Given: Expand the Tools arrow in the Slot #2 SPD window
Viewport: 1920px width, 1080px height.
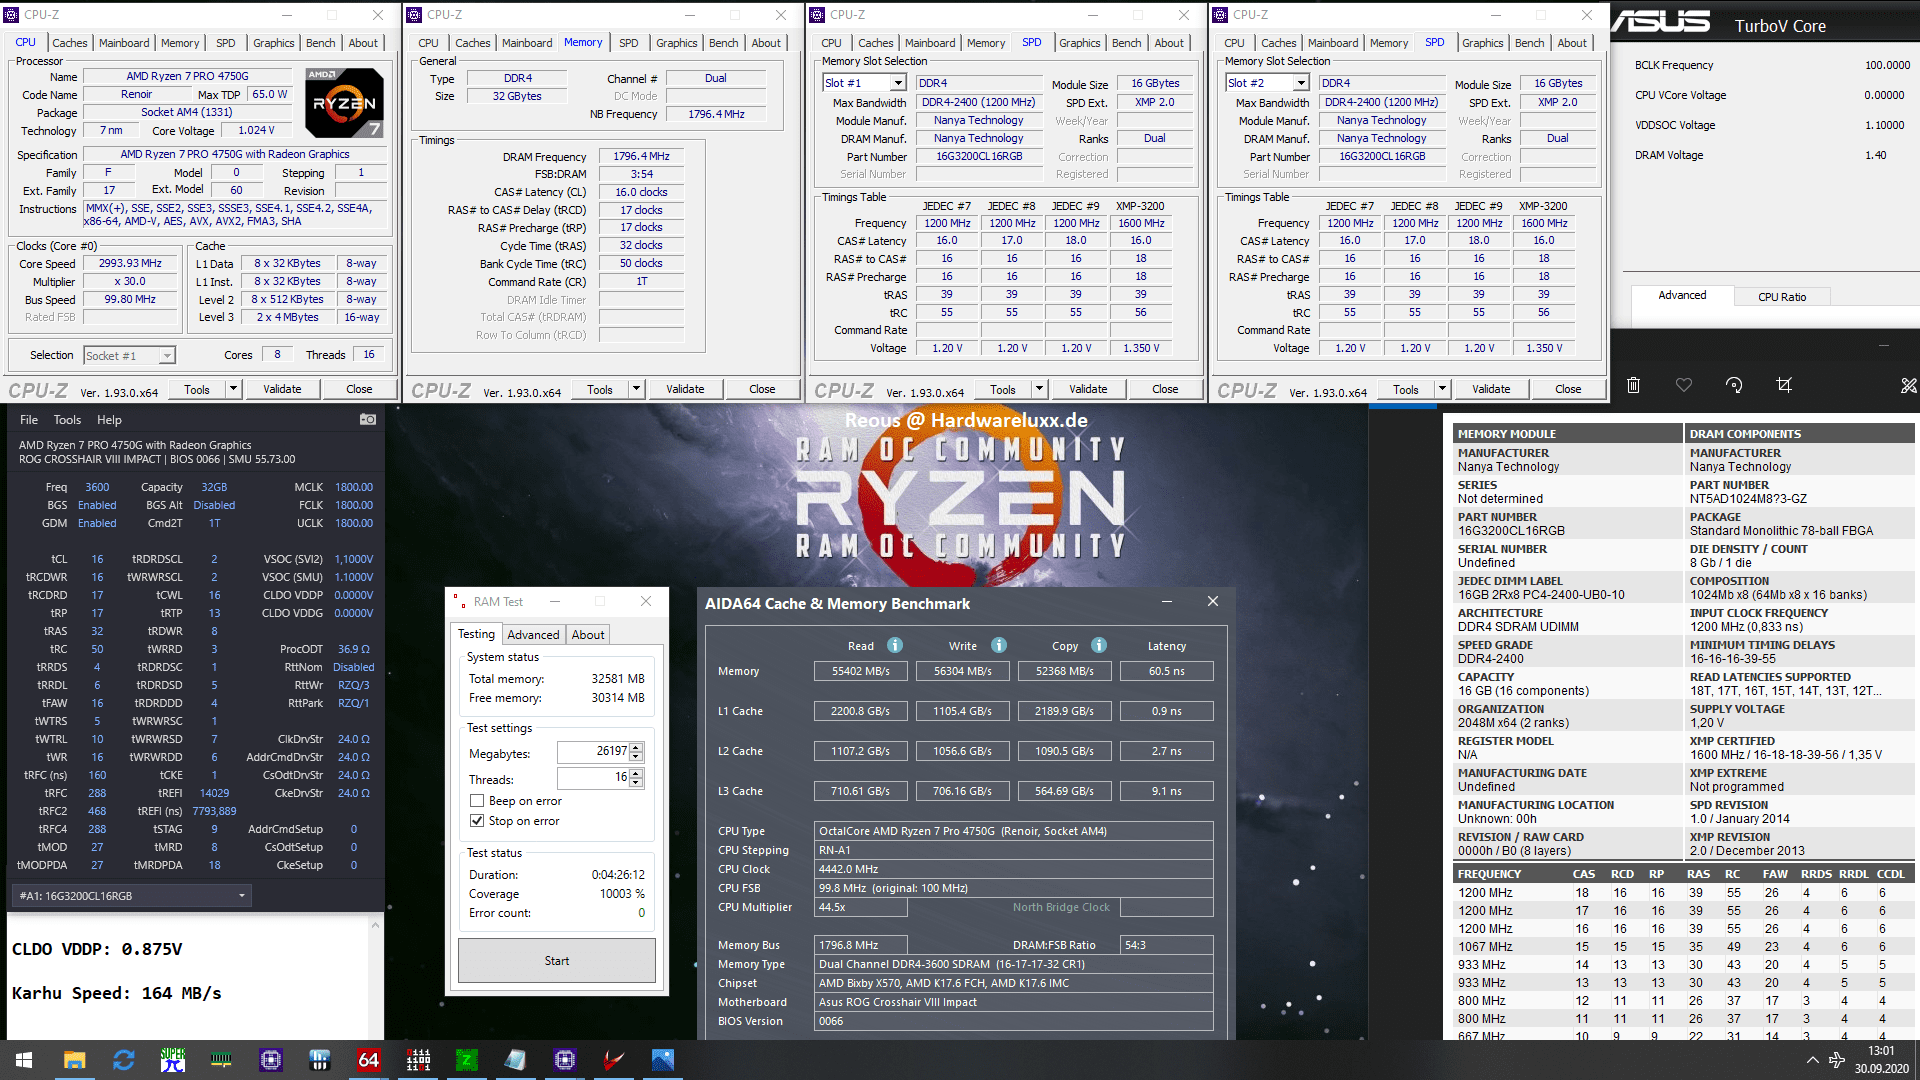Looking at the screenshot, I should 1442,389.
